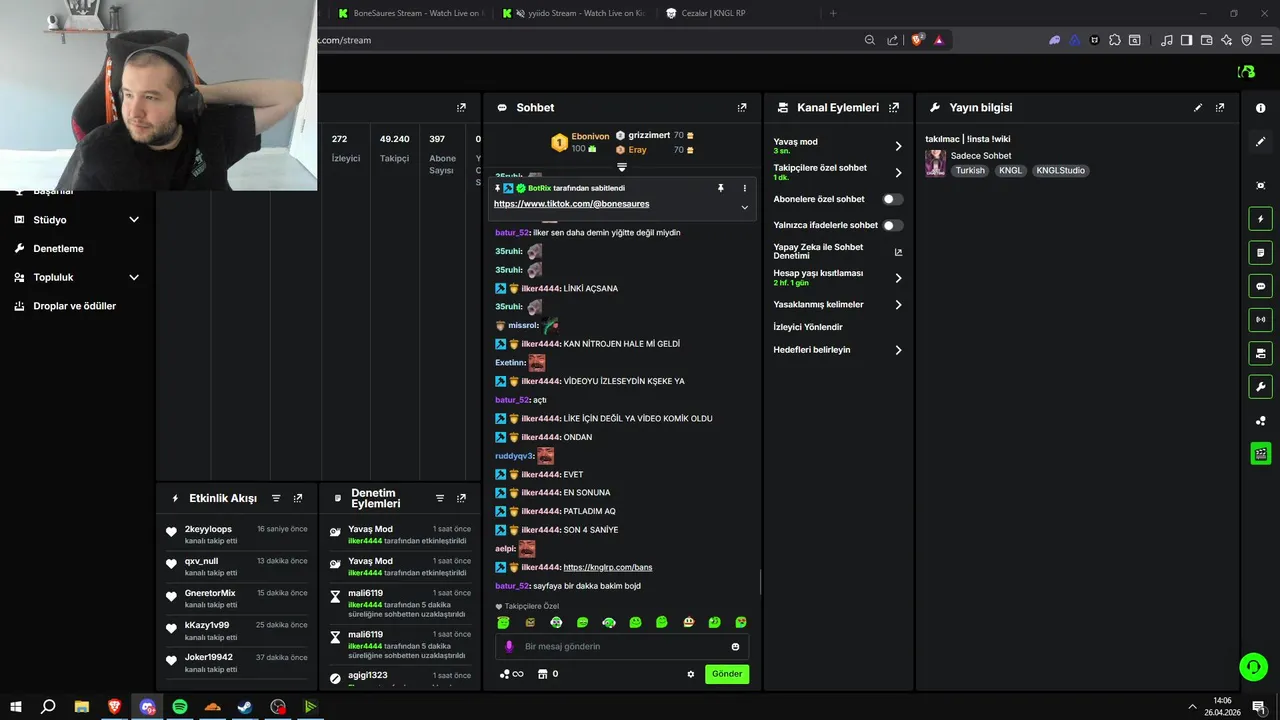Switch to BoneSaures Stream browser tab

tap(411, 13)
